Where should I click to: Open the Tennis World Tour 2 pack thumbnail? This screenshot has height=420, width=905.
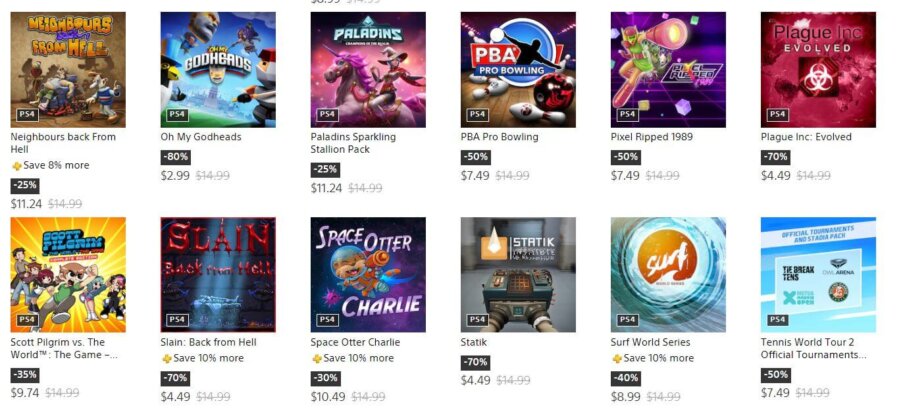pyautogui.click(x=818, y=275)
